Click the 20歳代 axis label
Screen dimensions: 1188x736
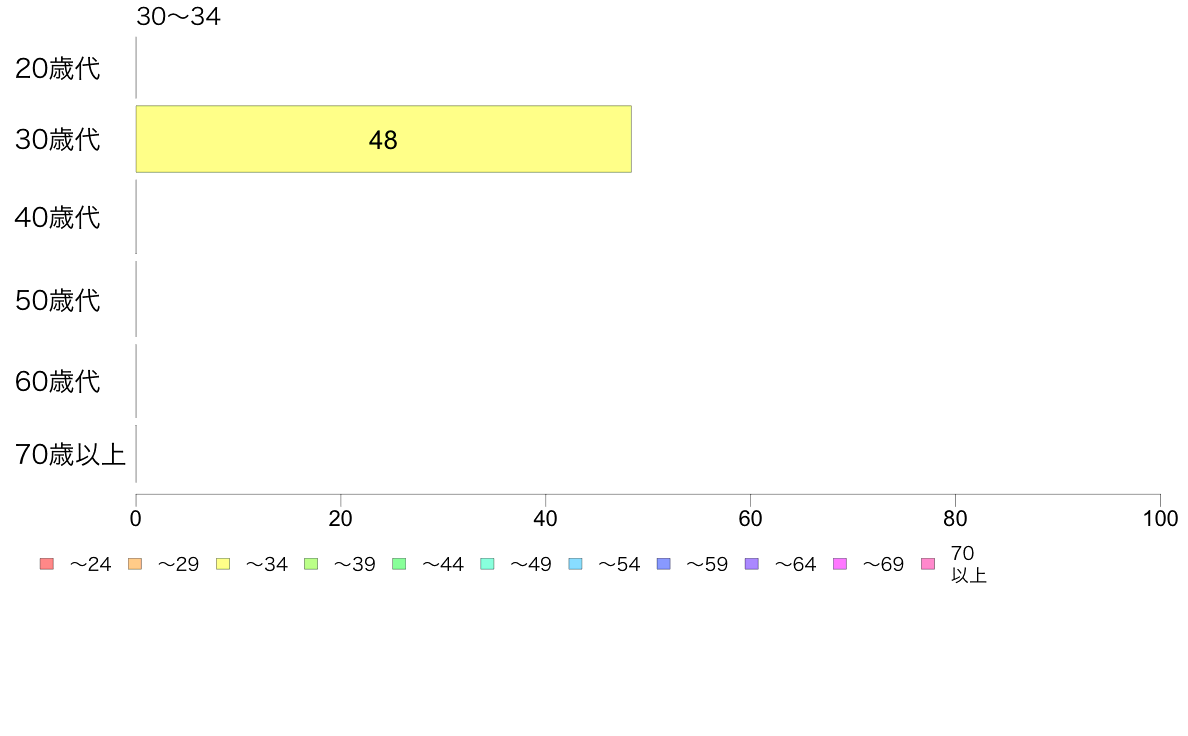click(58, 68)
